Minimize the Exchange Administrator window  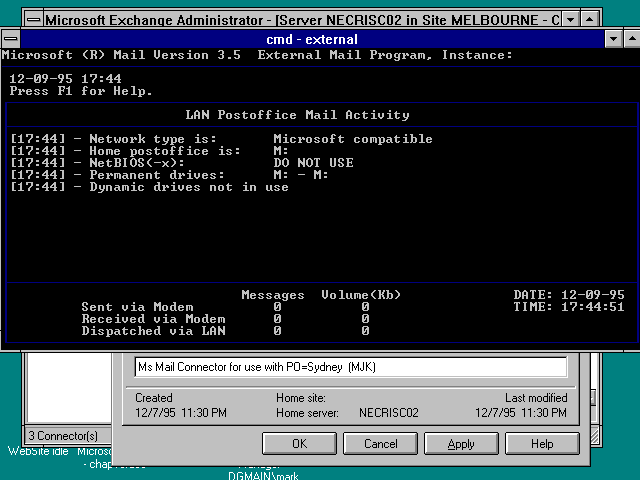(570, 19)
